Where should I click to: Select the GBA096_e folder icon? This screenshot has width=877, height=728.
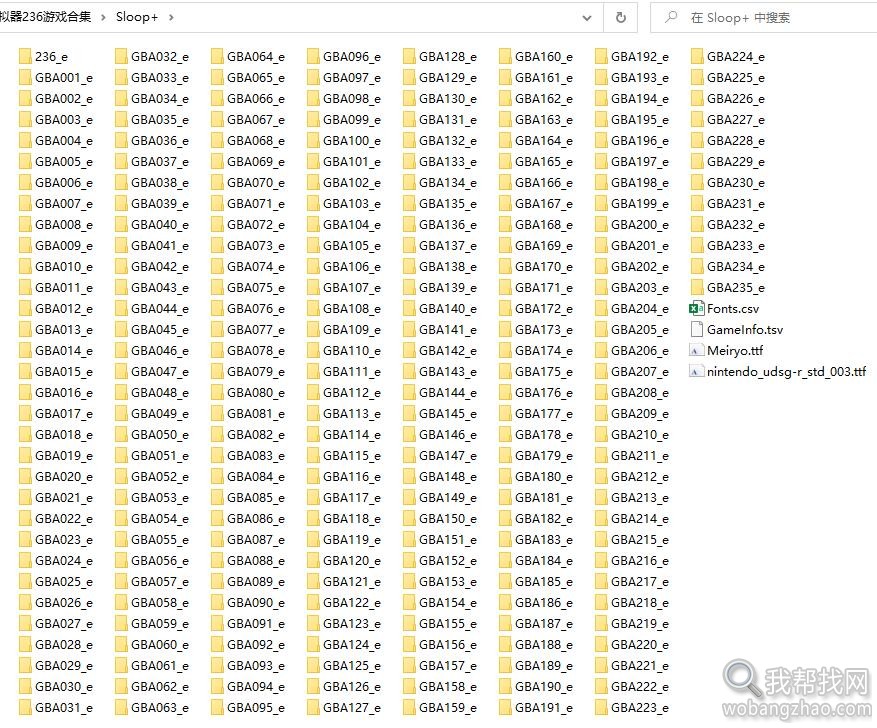pos(313,56)
